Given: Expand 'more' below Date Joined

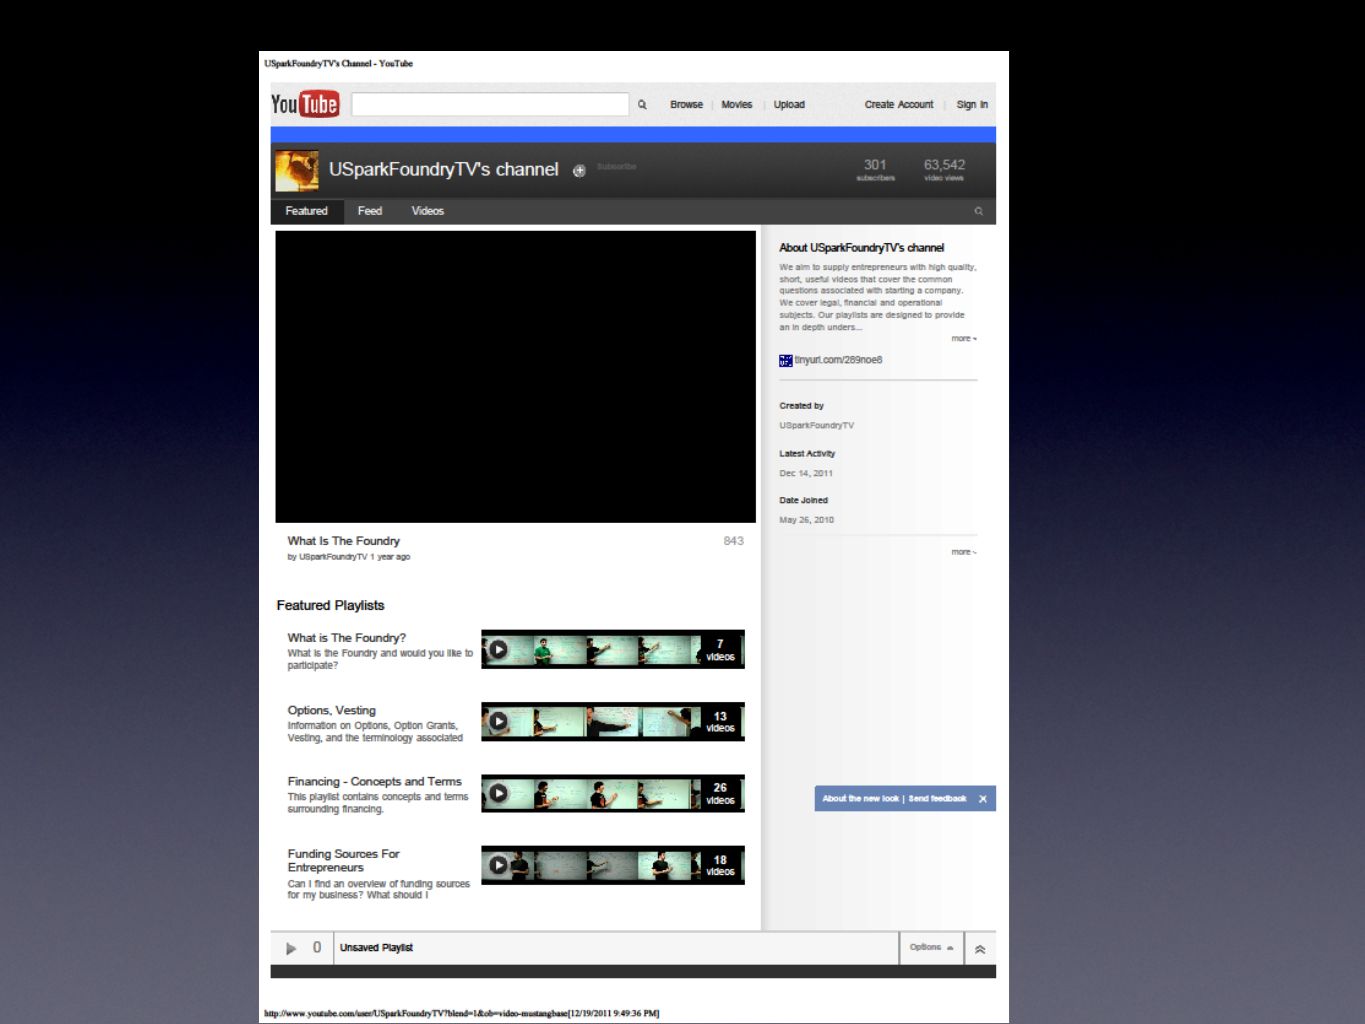Looking at the screenshot, I should click(964, 552).
